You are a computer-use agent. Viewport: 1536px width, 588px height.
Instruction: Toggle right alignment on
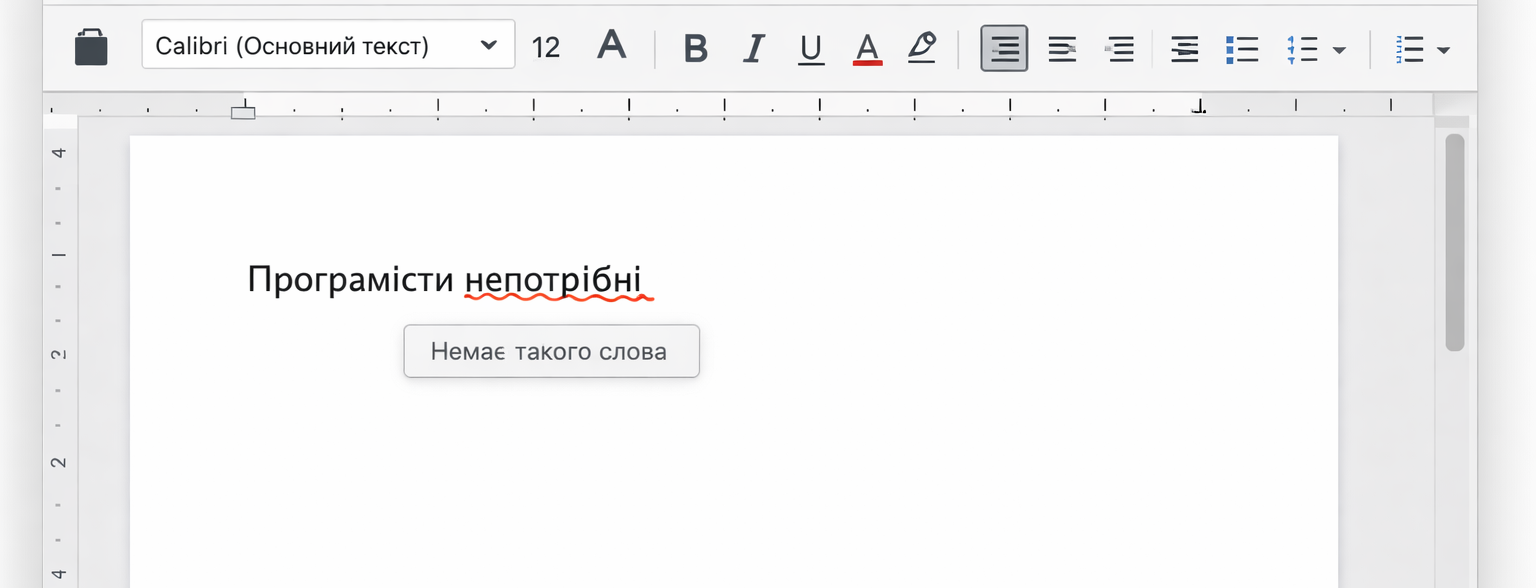[1120, 48]
